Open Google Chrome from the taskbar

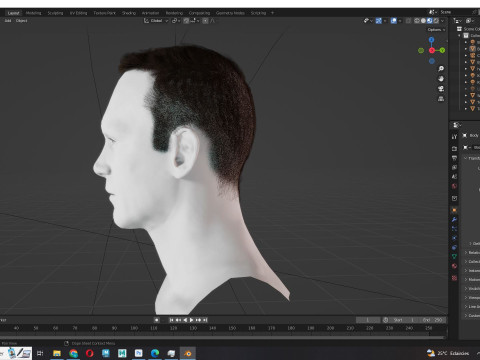(x=73, y=353)
